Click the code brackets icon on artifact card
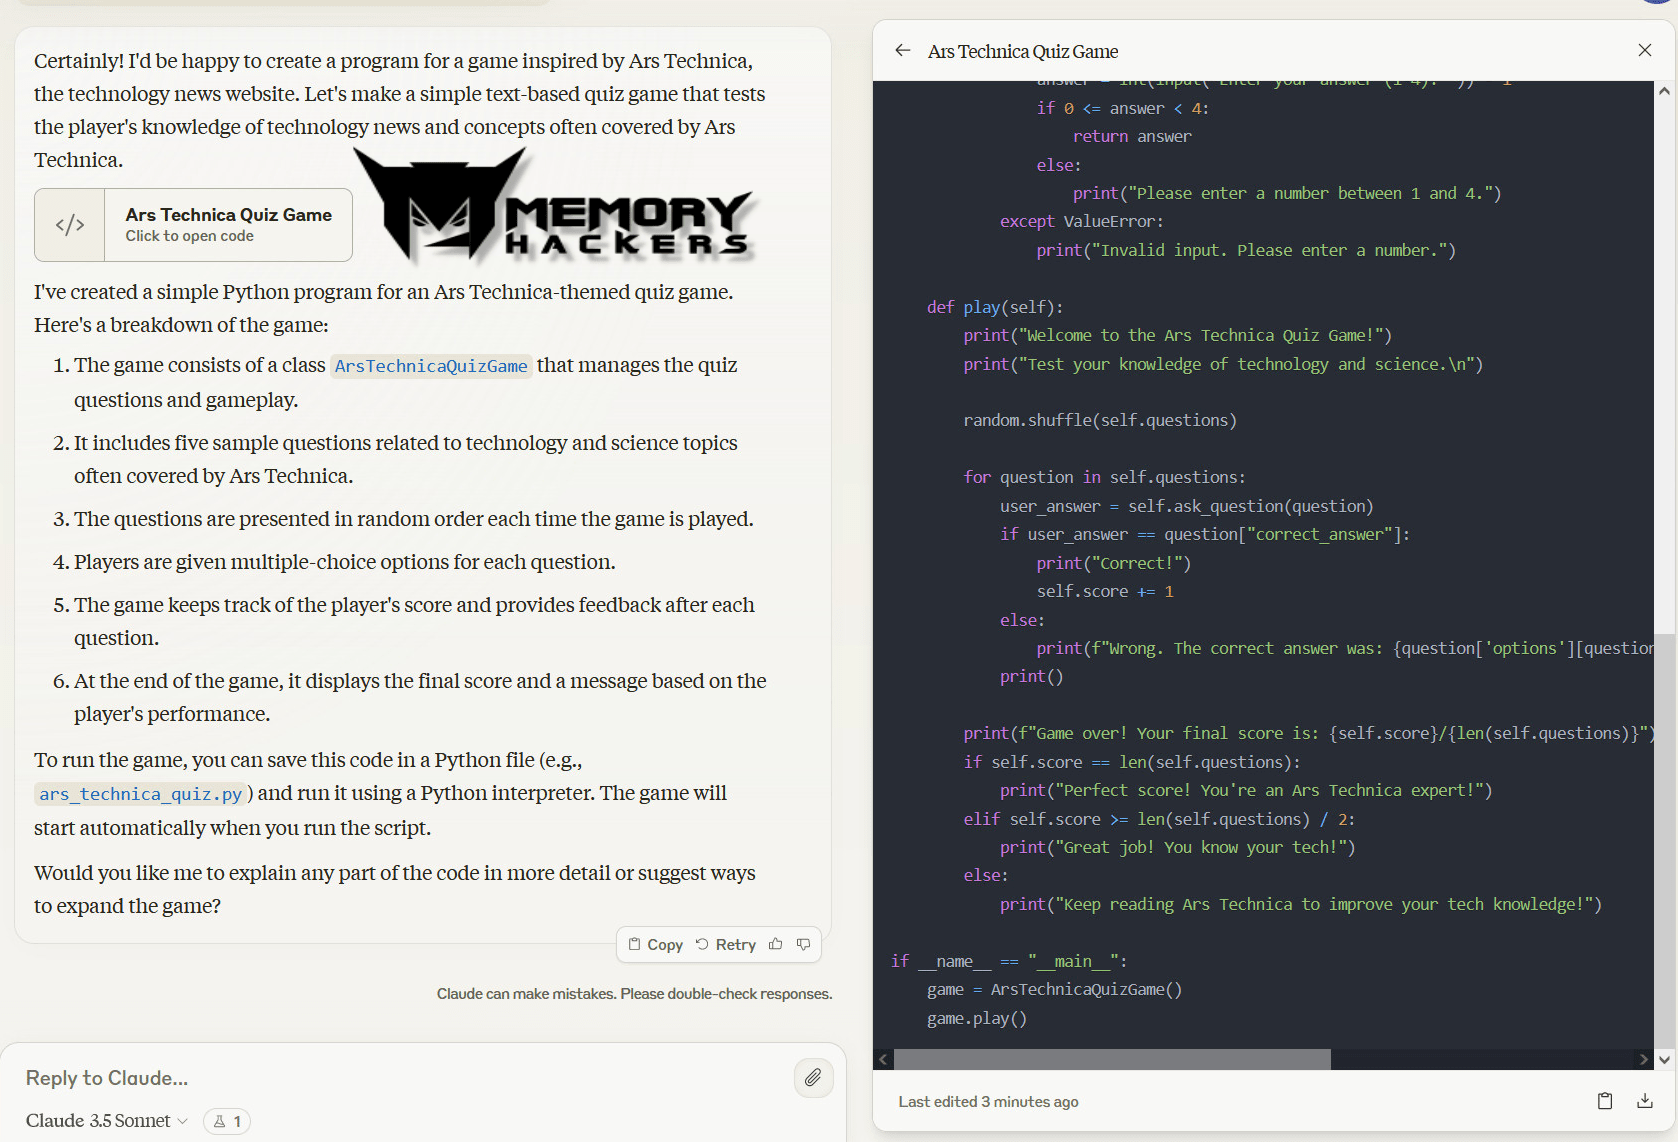The image size is (1678, 1142). [70, 225]
